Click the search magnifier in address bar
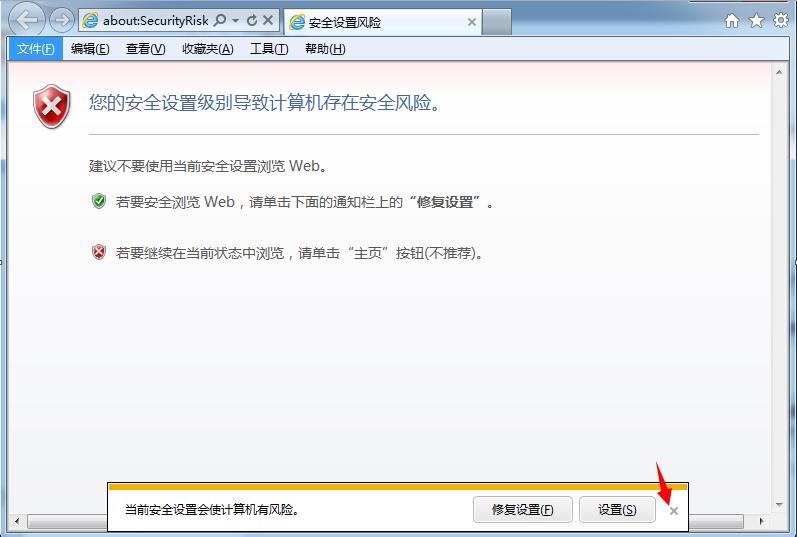 click(220, 21)
